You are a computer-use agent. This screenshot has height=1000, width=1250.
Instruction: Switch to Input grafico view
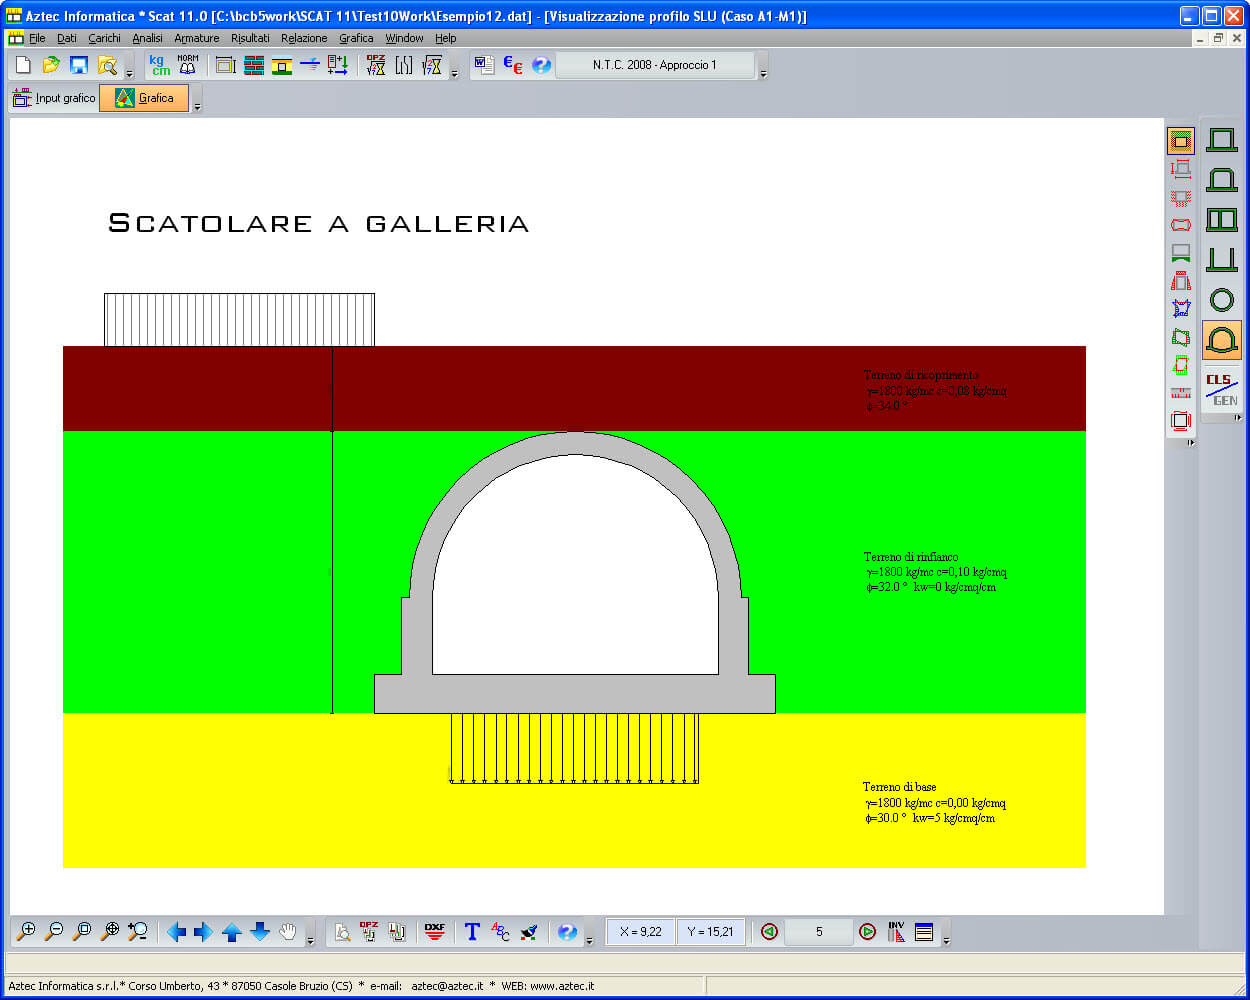54,98
